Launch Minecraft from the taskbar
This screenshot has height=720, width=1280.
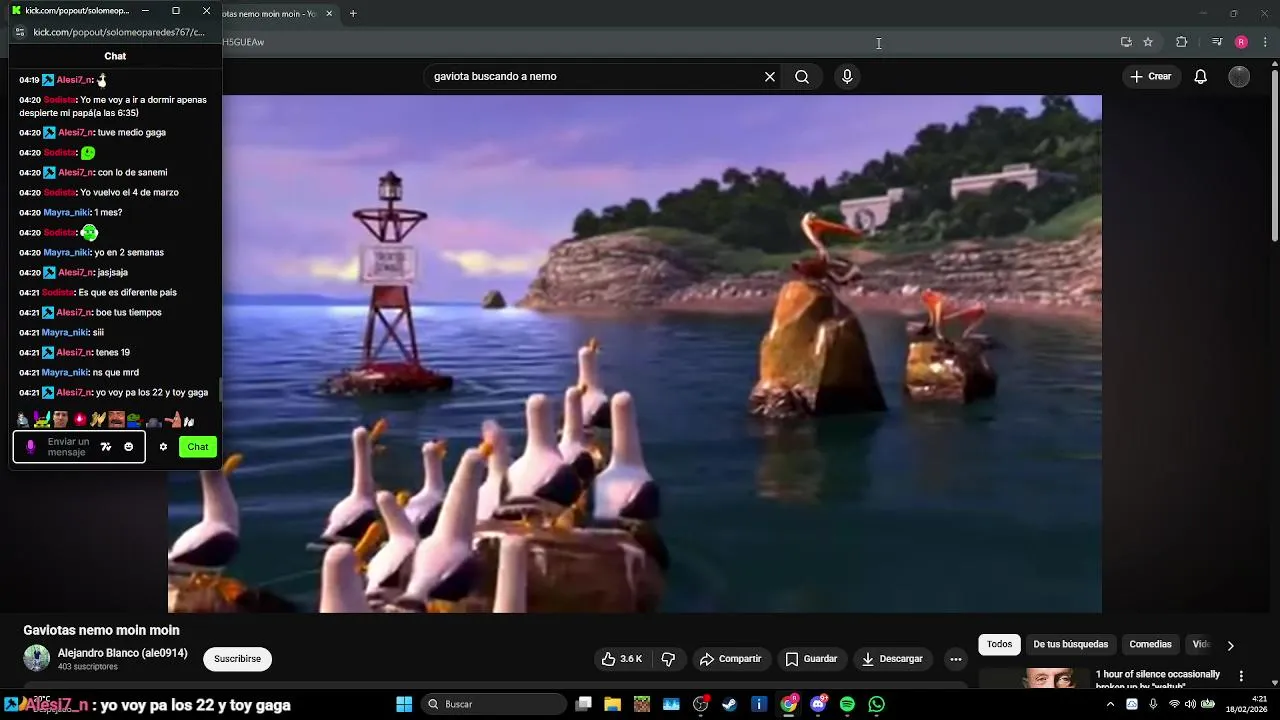(x=642, y=704)
